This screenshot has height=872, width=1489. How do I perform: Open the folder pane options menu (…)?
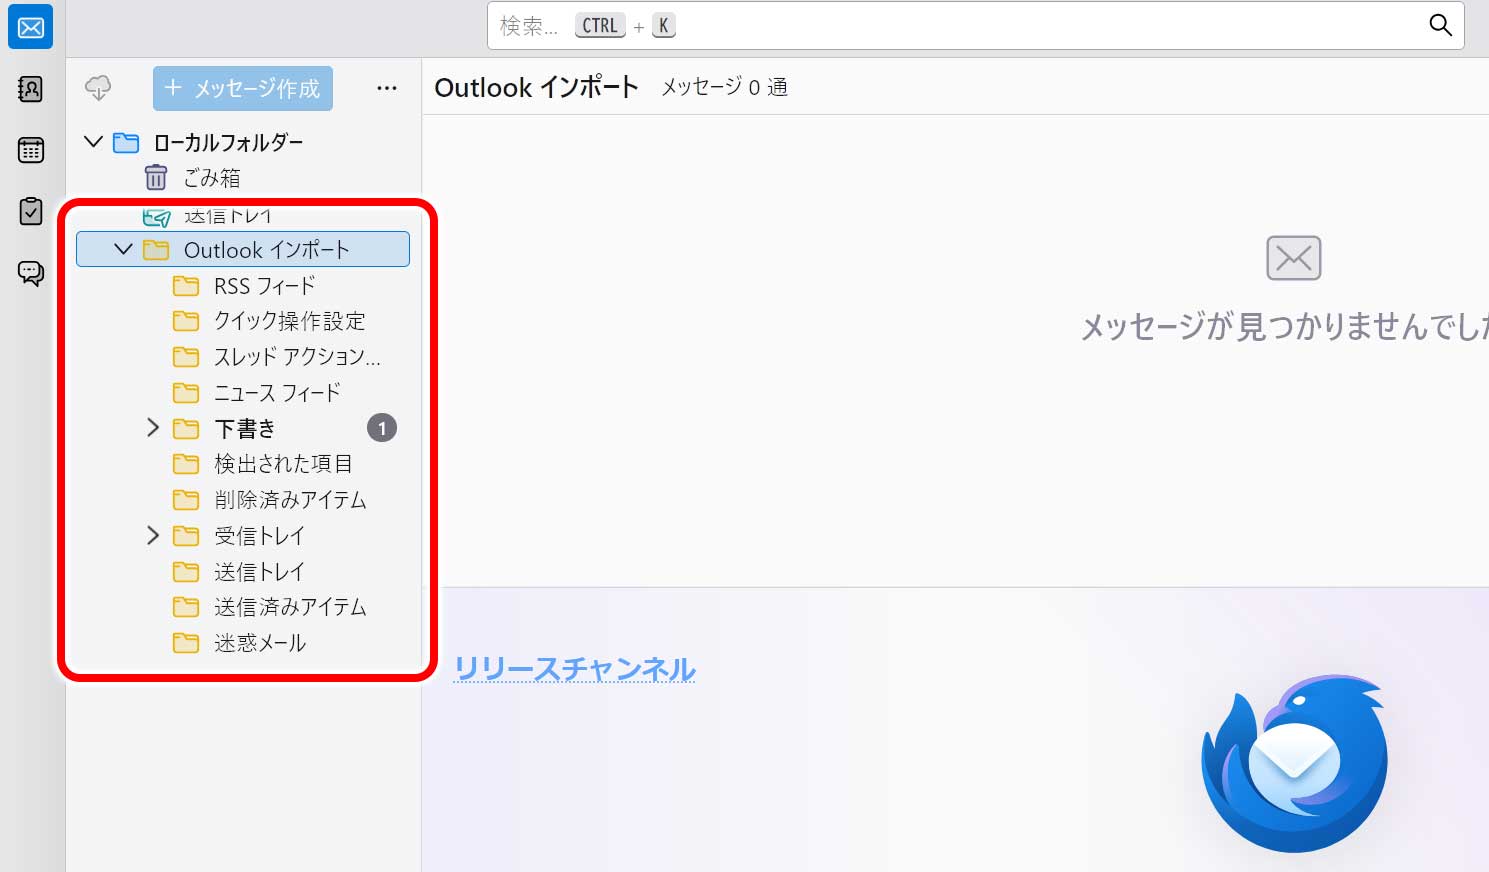(387, 88)
